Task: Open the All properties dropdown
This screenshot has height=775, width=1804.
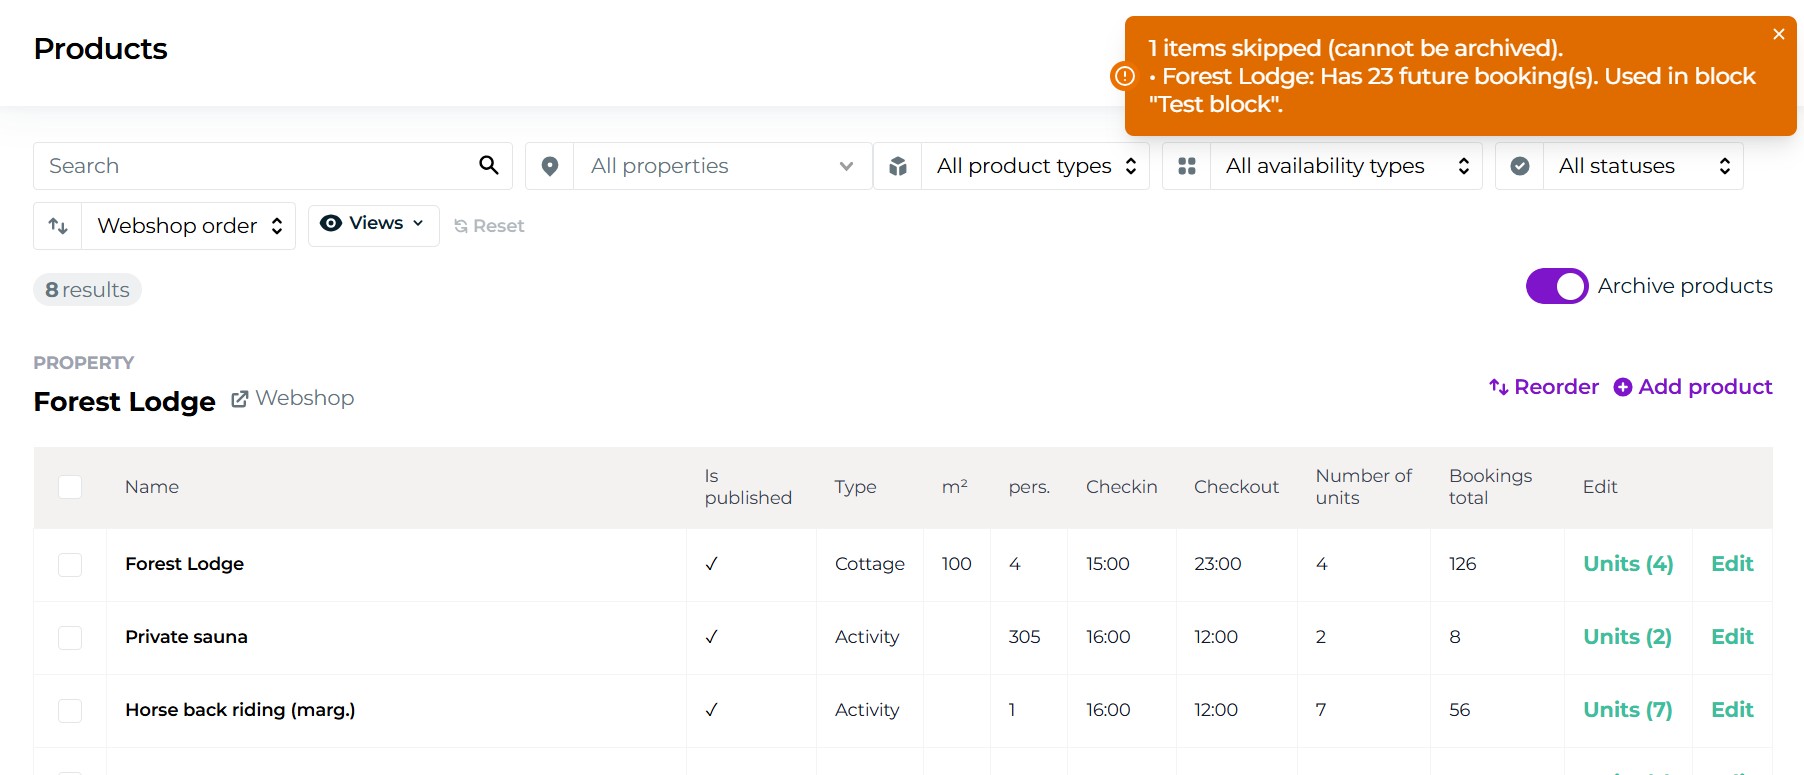Action: pyautogui.click(x=722, y=166)
